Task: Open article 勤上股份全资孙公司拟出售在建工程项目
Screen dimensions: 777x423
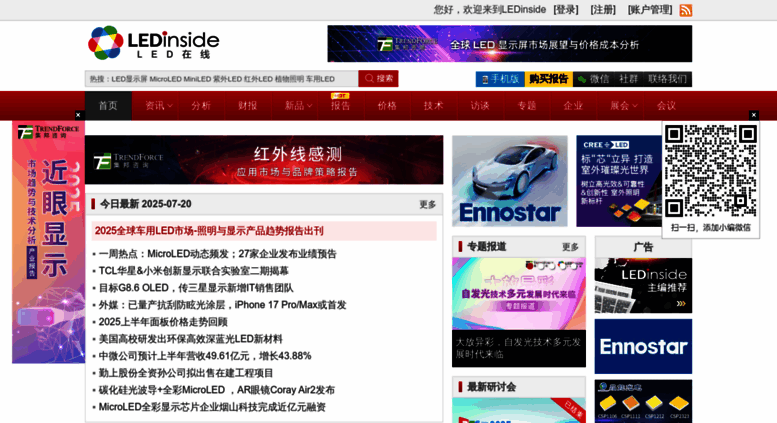Action: [186, 373]
